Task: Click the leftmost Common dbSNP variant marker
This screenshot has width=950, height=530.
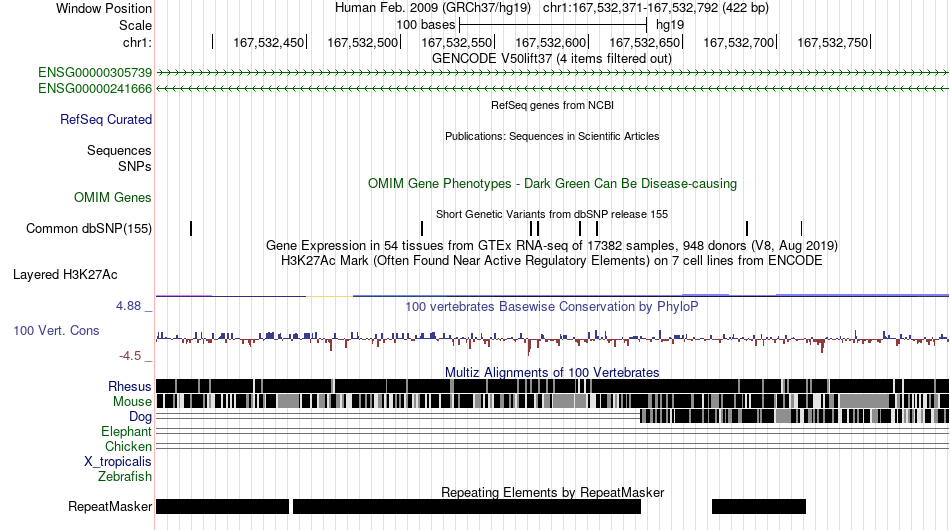Action: tap(191, 228)
